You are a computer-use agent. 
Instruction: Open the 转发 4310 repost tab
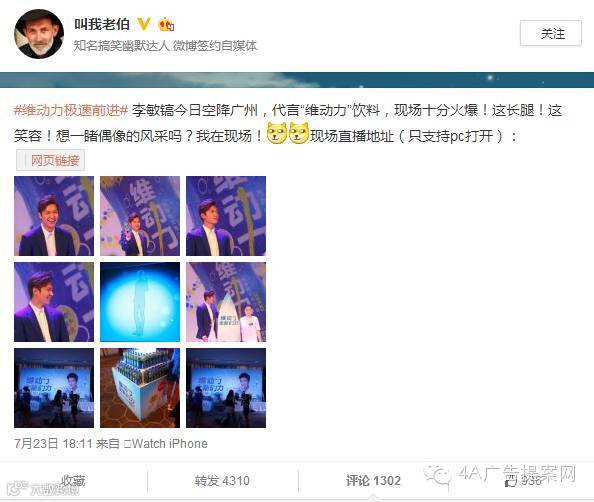(222, 480)
